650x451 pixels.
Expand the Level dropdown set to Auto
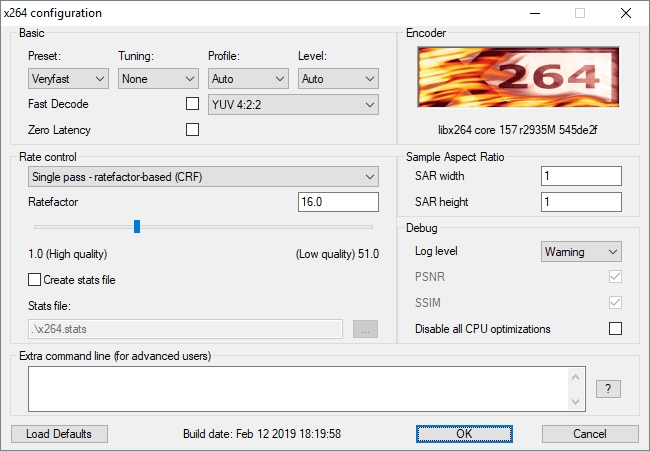[x=338, y=79]
